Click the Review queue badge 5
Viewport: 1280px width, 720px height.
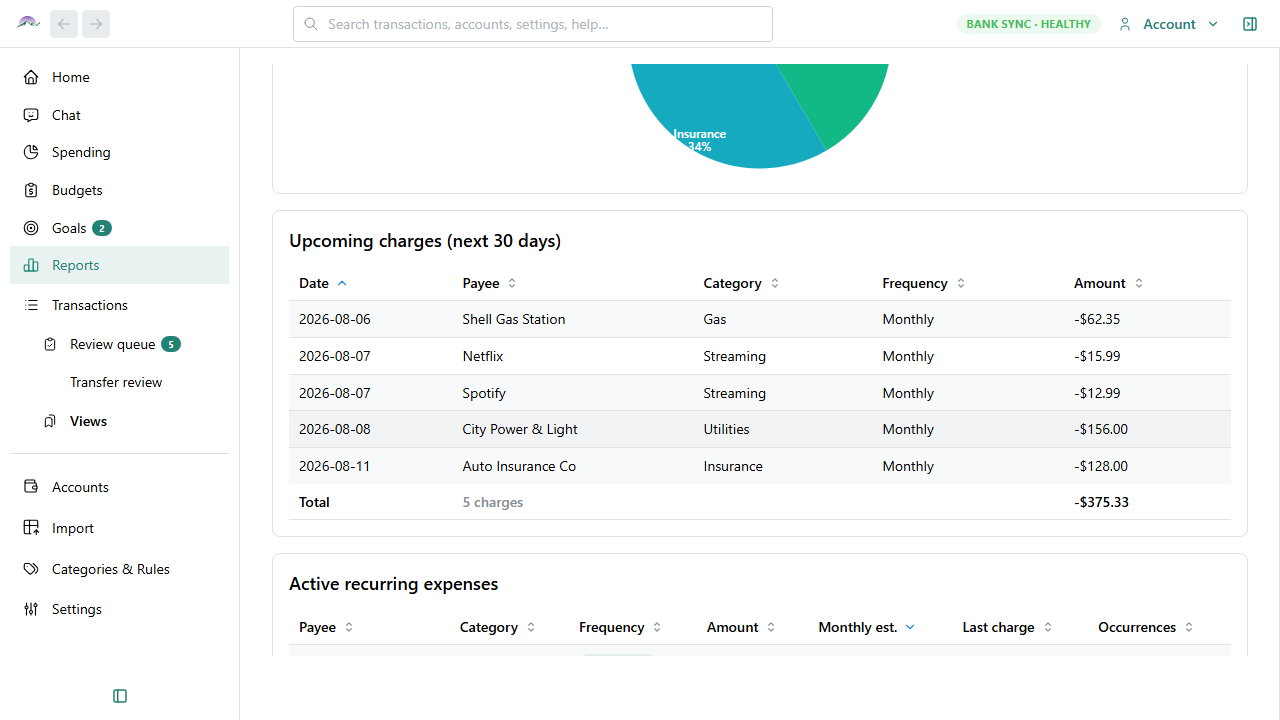pyautogui.click(x=171, y=344)
